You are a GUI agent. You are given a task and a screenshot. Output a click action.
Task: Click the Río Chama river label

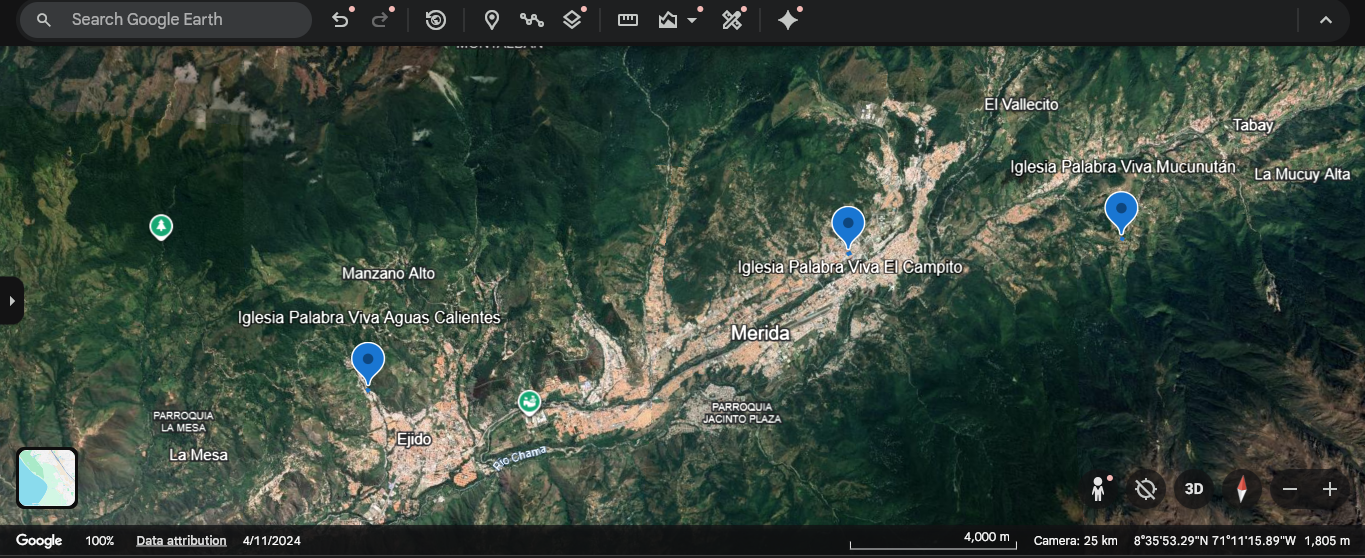521,460
